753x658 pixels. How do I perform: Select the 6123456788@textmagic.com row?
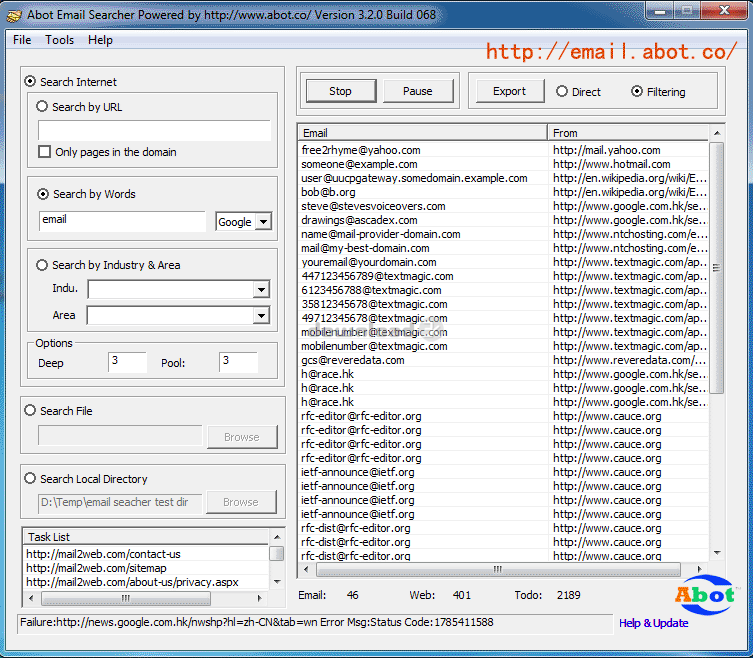point(503,290)
